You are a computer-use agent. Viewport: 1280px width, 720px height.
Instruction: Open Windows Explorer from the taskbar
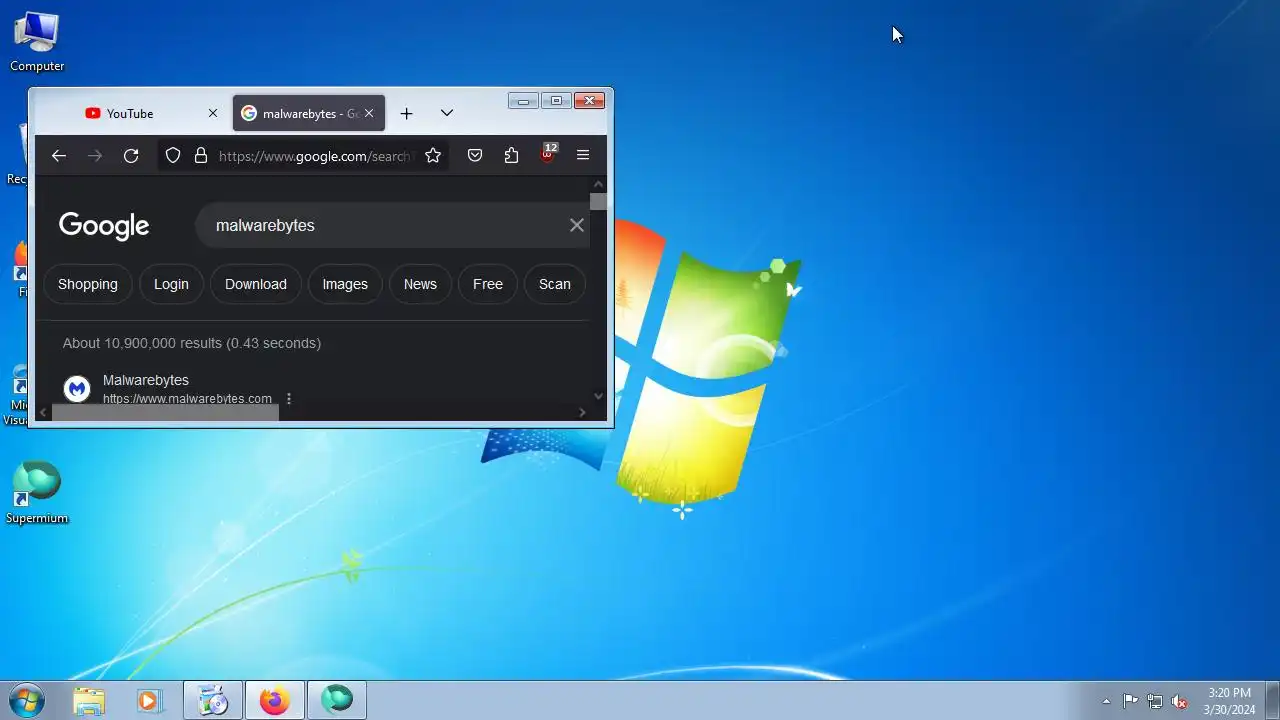coord(89,701)
